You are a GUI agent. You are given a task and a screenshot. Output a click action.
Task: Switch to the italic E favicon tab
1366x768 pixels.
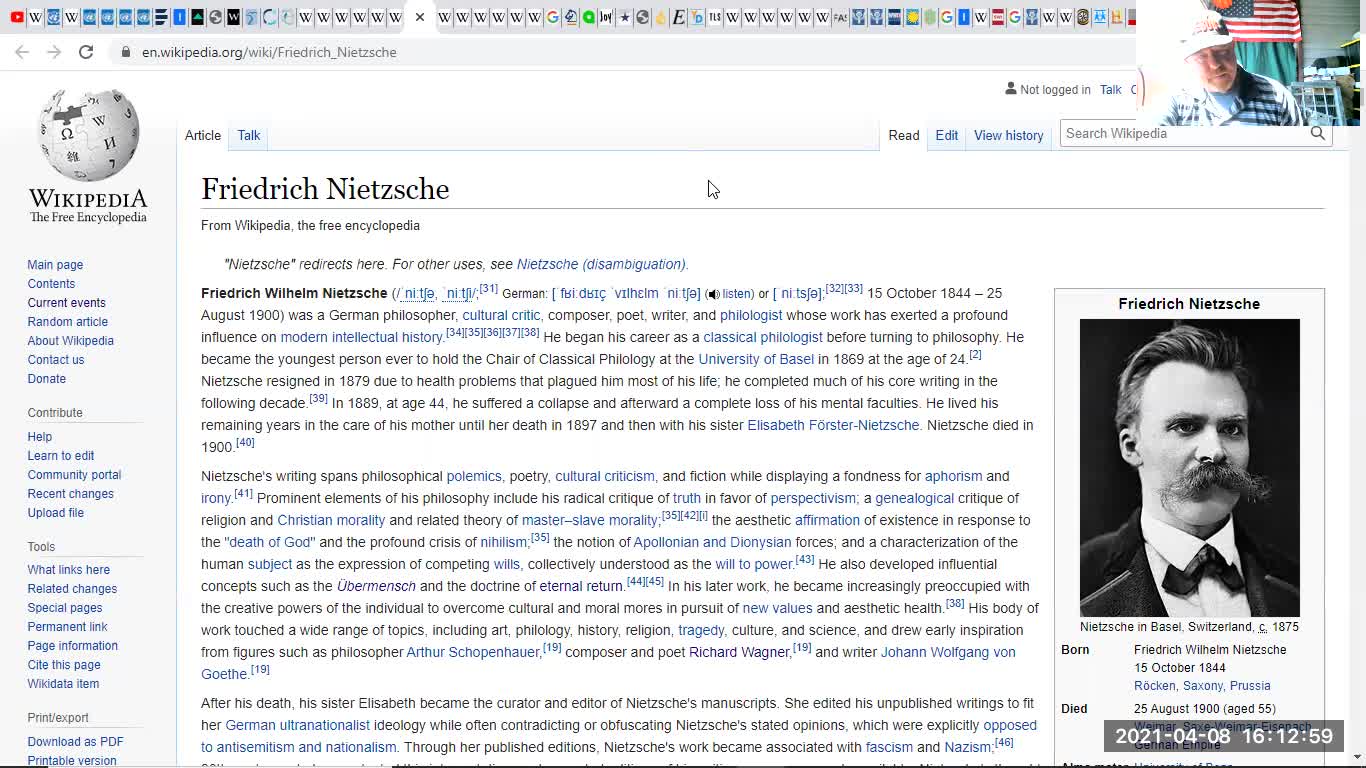678,17
